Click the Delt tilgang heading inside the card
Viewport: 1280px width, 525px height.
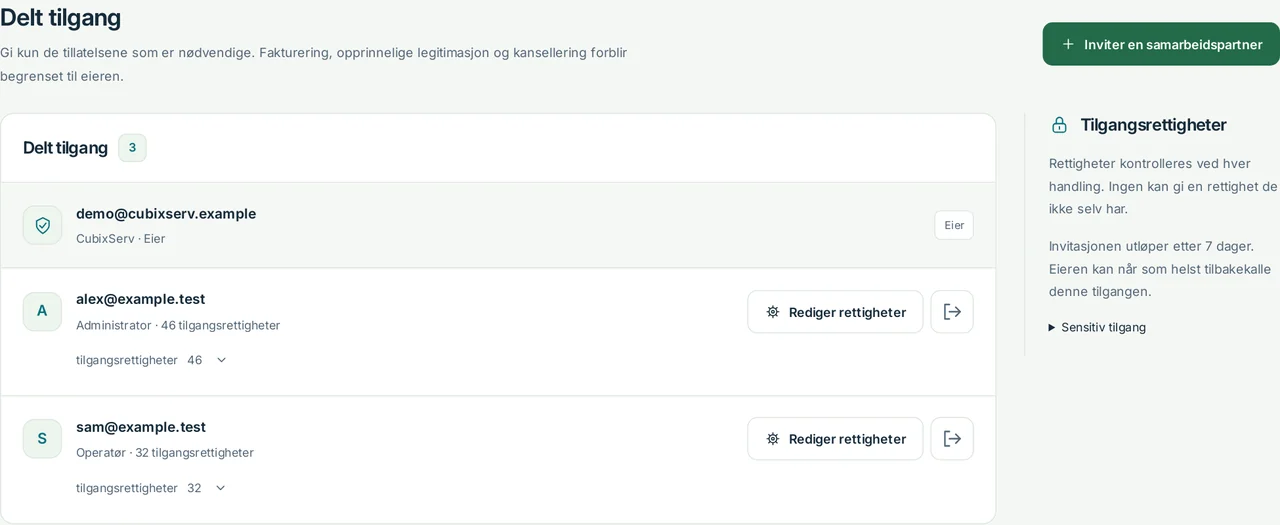point(65,148)
